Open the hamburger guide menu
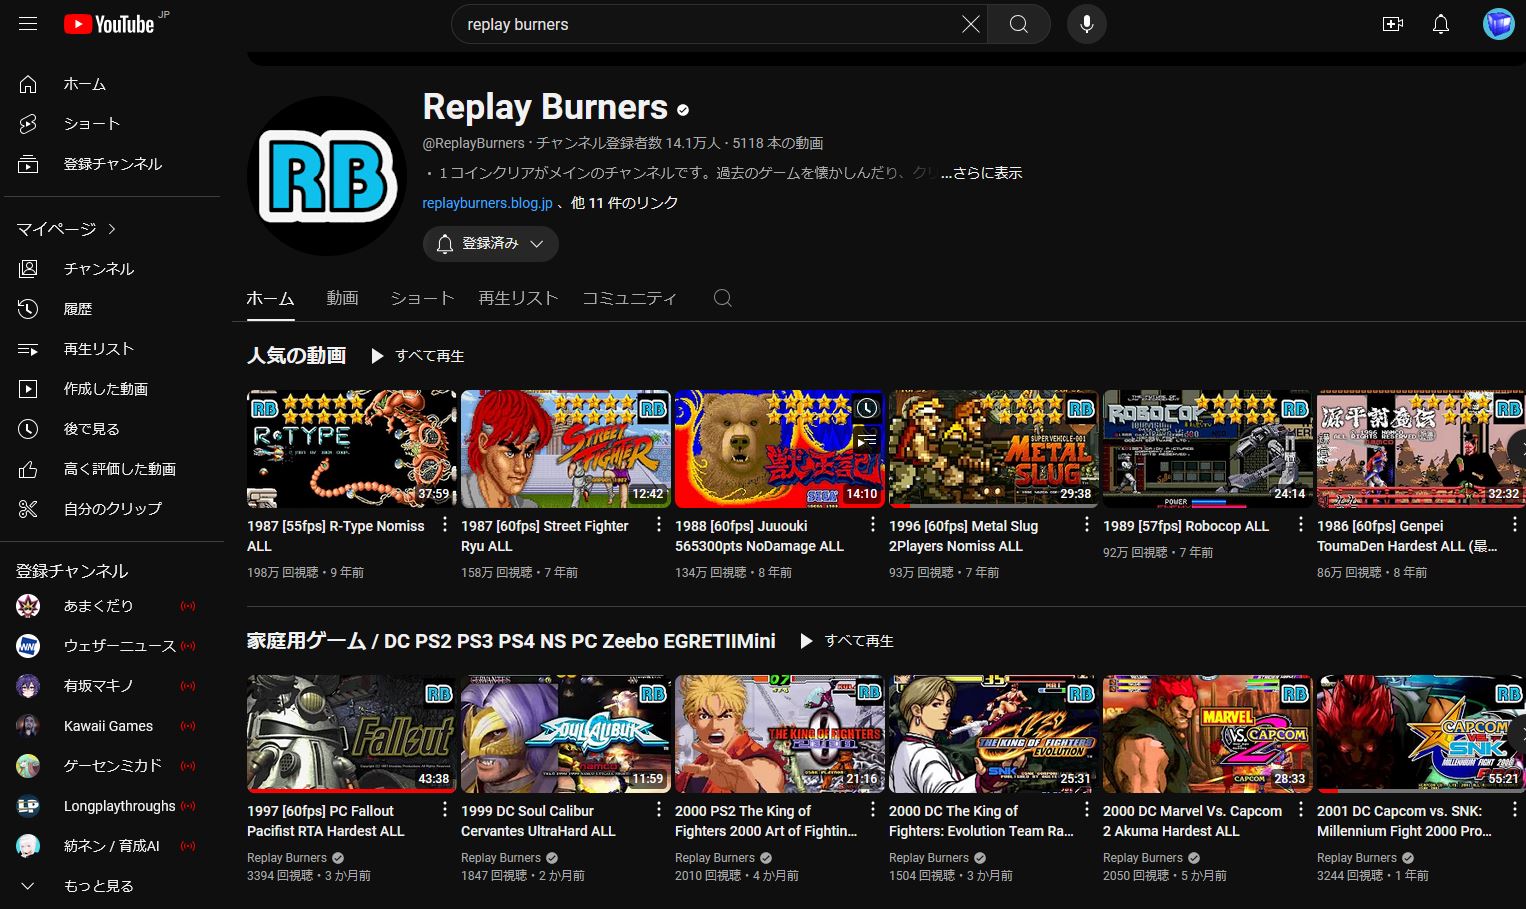The height and width of the screenshot is (909, 1526). click(28, 24)
